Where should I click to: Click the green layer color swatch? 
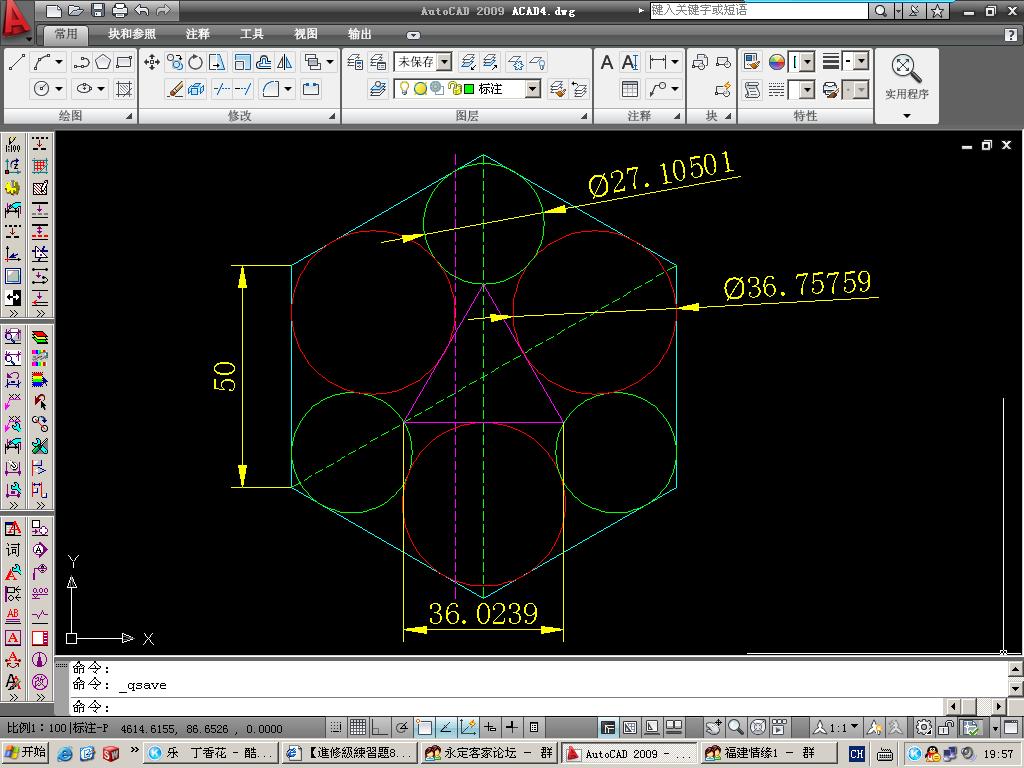468,89
